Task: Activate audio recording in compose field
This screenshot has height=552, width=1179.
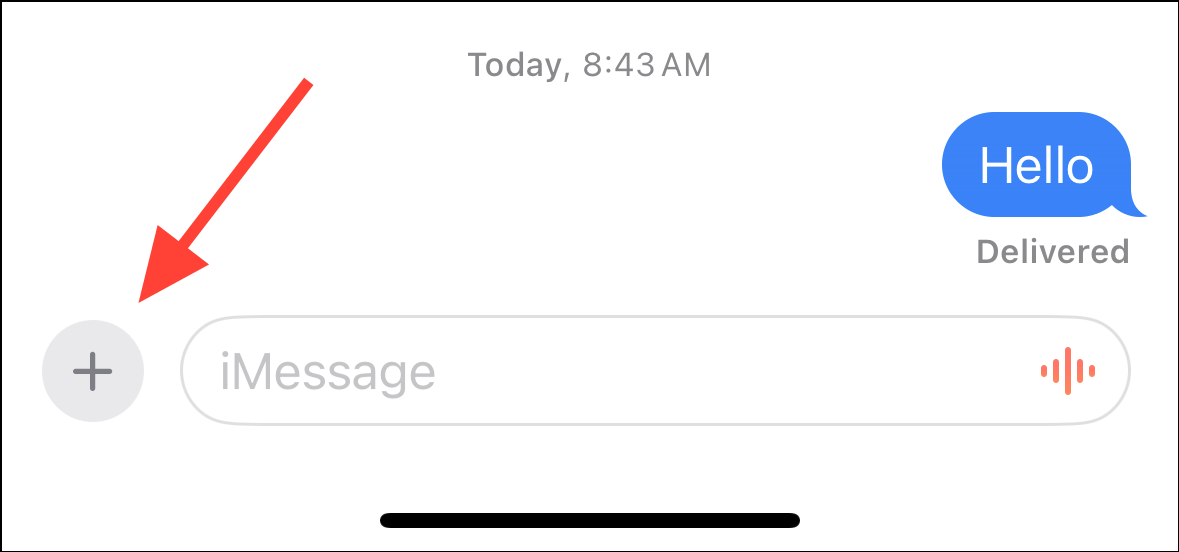Action: pos(1068,371)
